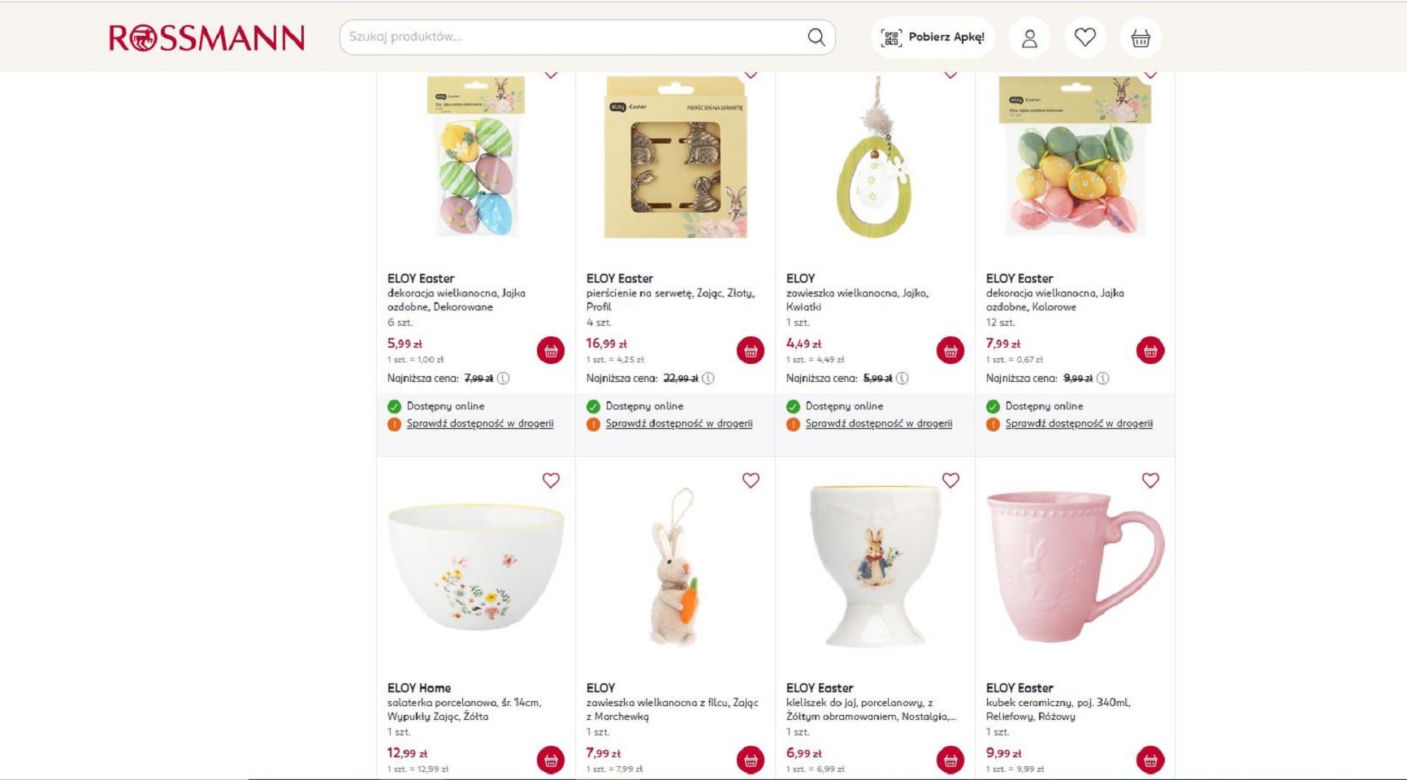This screenshot has height=780, width=1407.
Task: Open the favorites heart icon in header
Action: (x=1085, y=38)
